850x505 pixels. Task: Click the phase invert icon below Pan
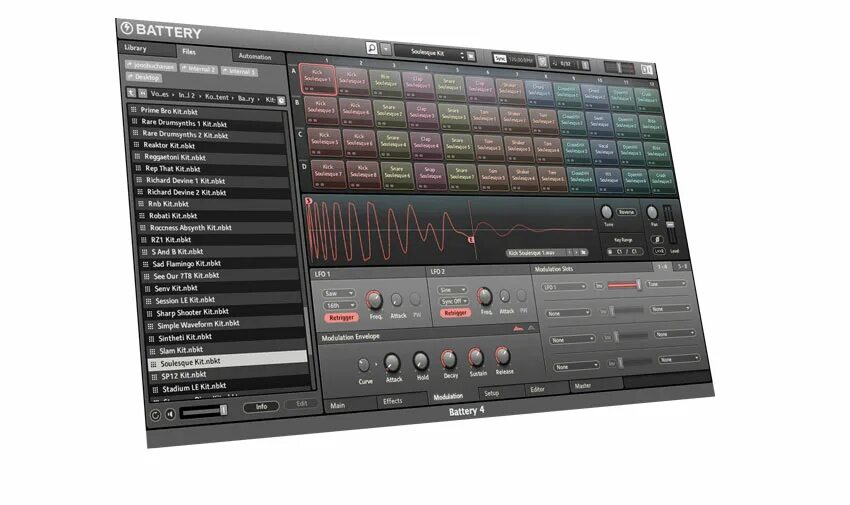(656, 239)
